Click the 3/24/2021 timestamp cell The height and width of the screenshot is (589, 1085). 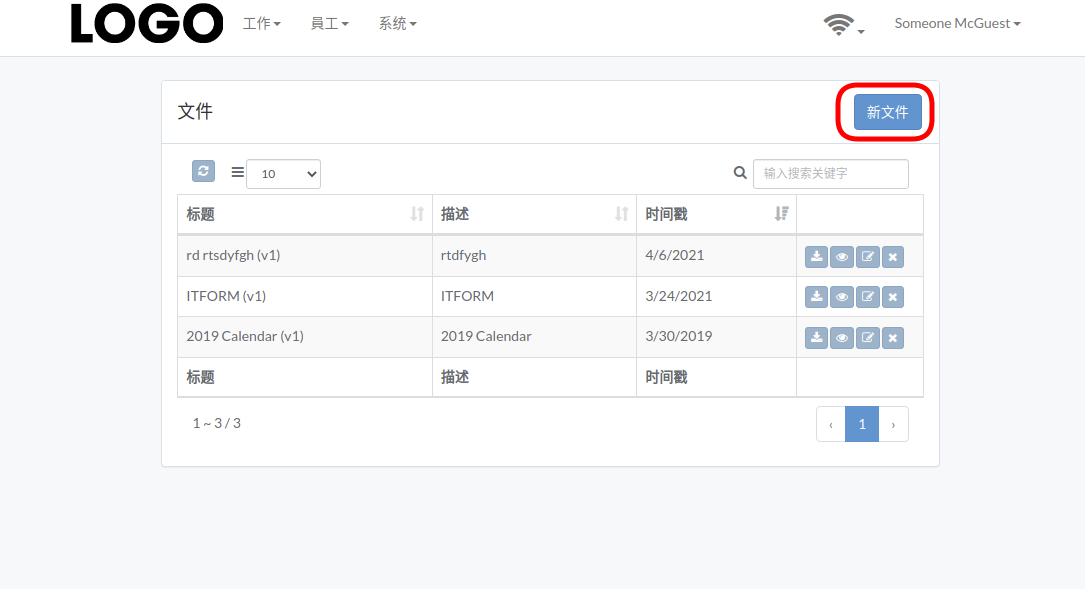(716, 296)
